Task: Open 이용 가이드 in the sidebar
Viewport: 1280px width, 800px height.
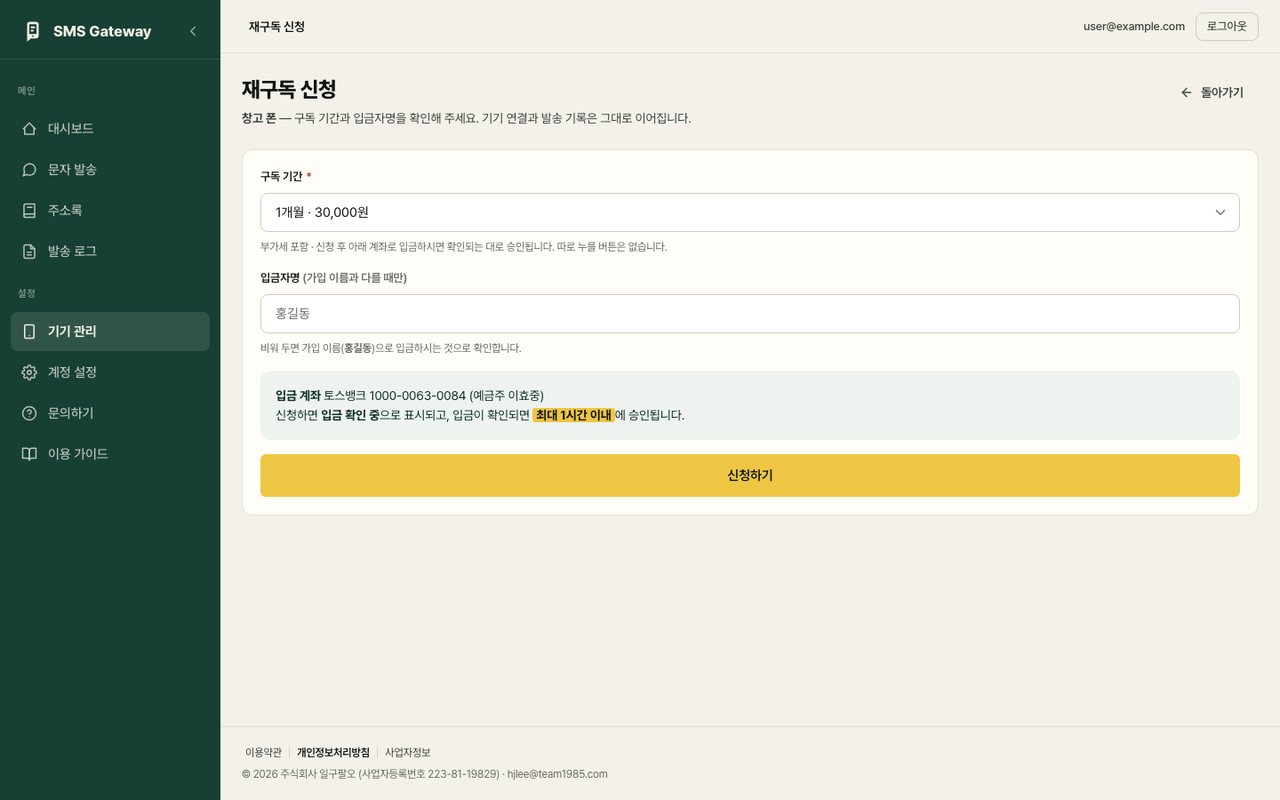Action: coord(110,454)
